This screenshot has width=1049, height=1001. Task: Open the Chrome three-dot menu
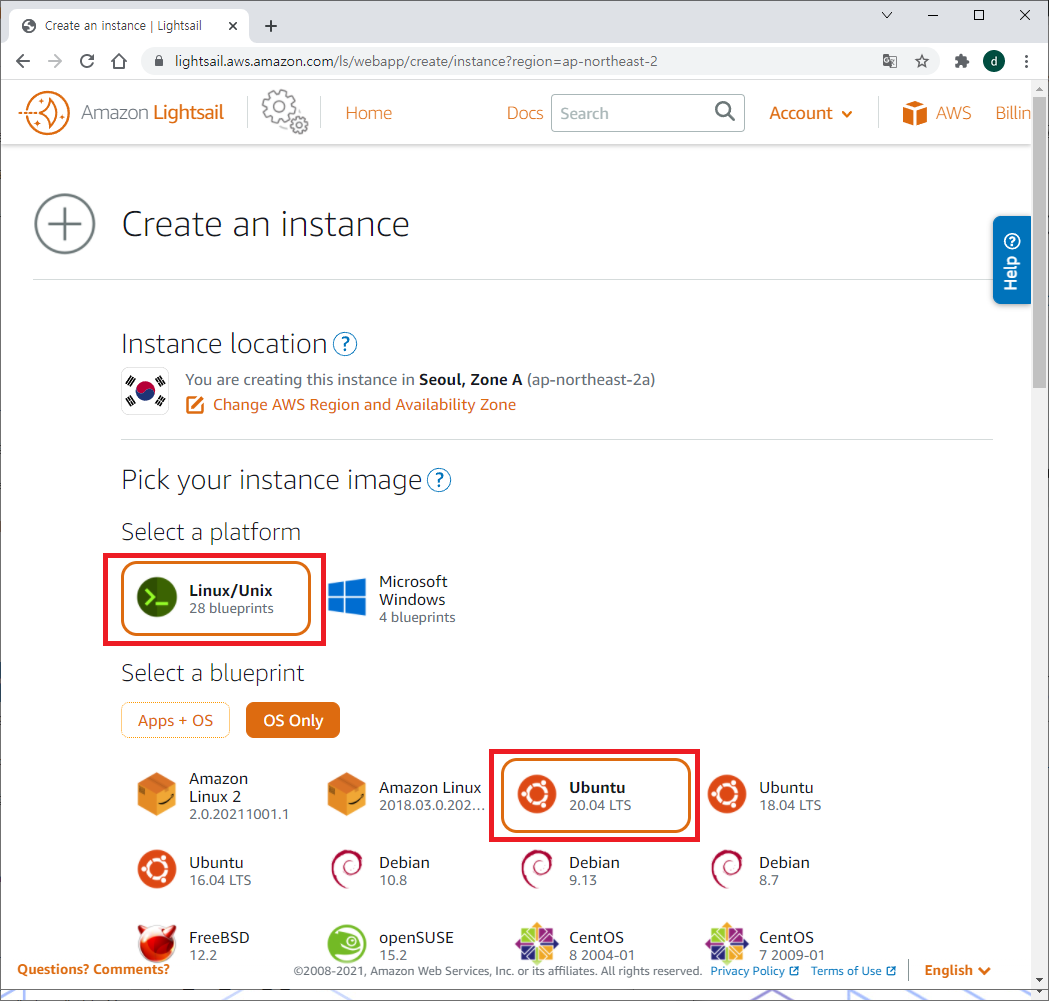click(1026, 62)
